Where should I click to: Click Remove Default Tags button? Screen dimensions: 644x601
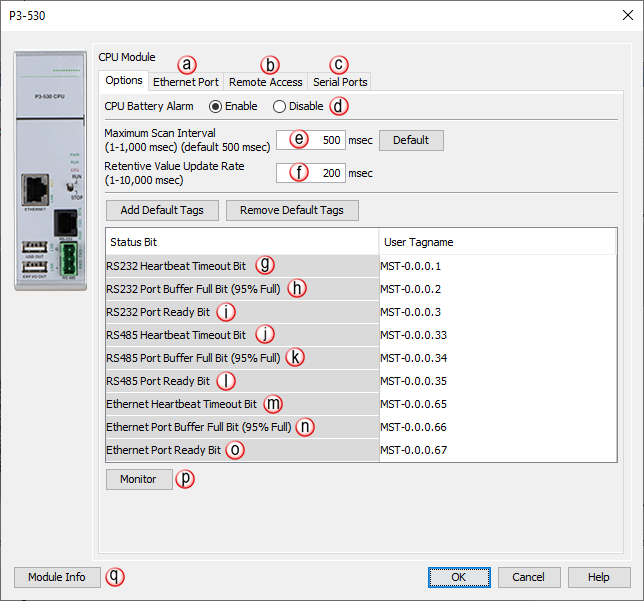292,210
